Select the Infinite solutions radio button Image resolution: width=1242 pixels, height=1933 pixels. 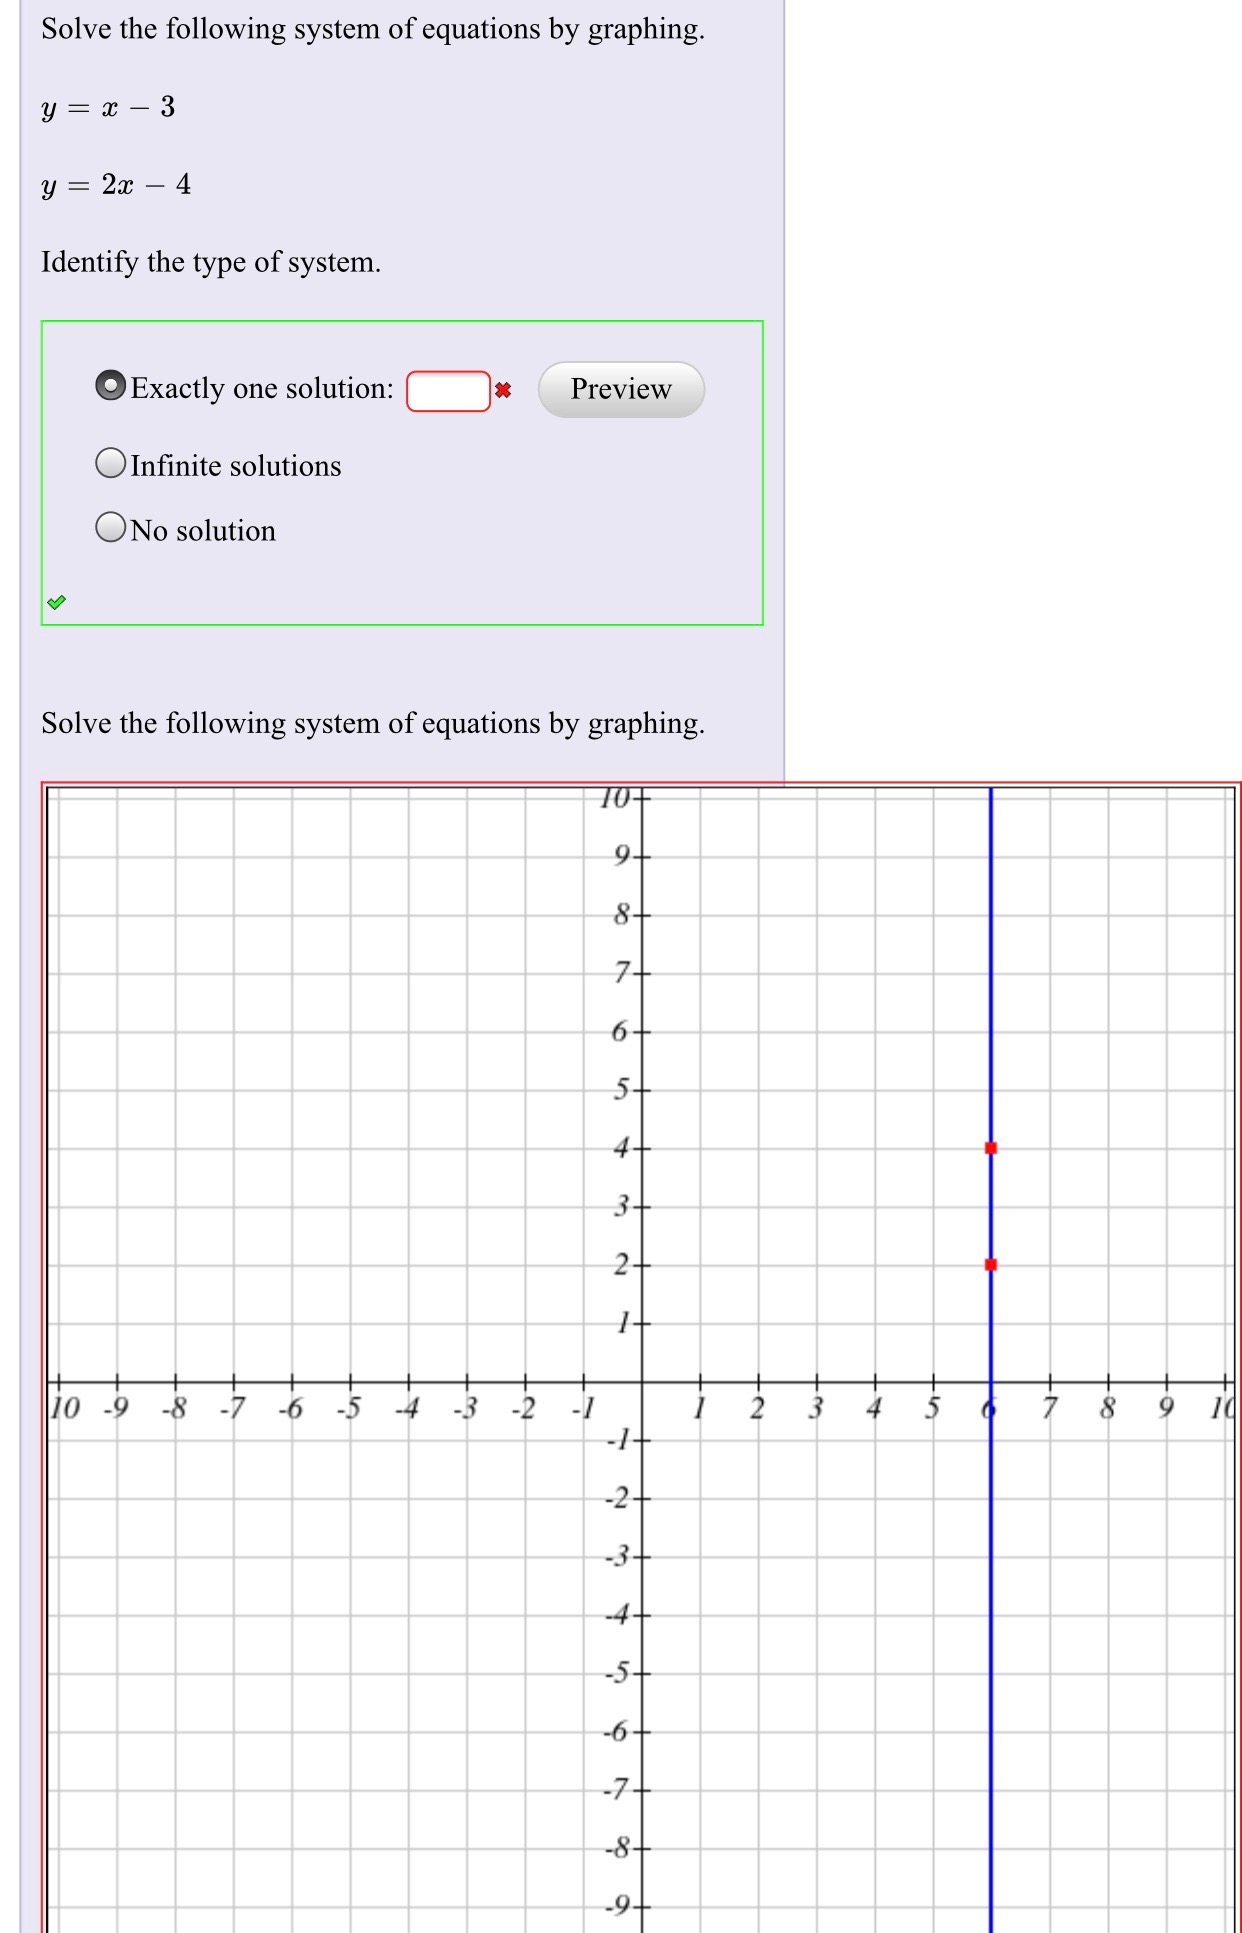110,462
